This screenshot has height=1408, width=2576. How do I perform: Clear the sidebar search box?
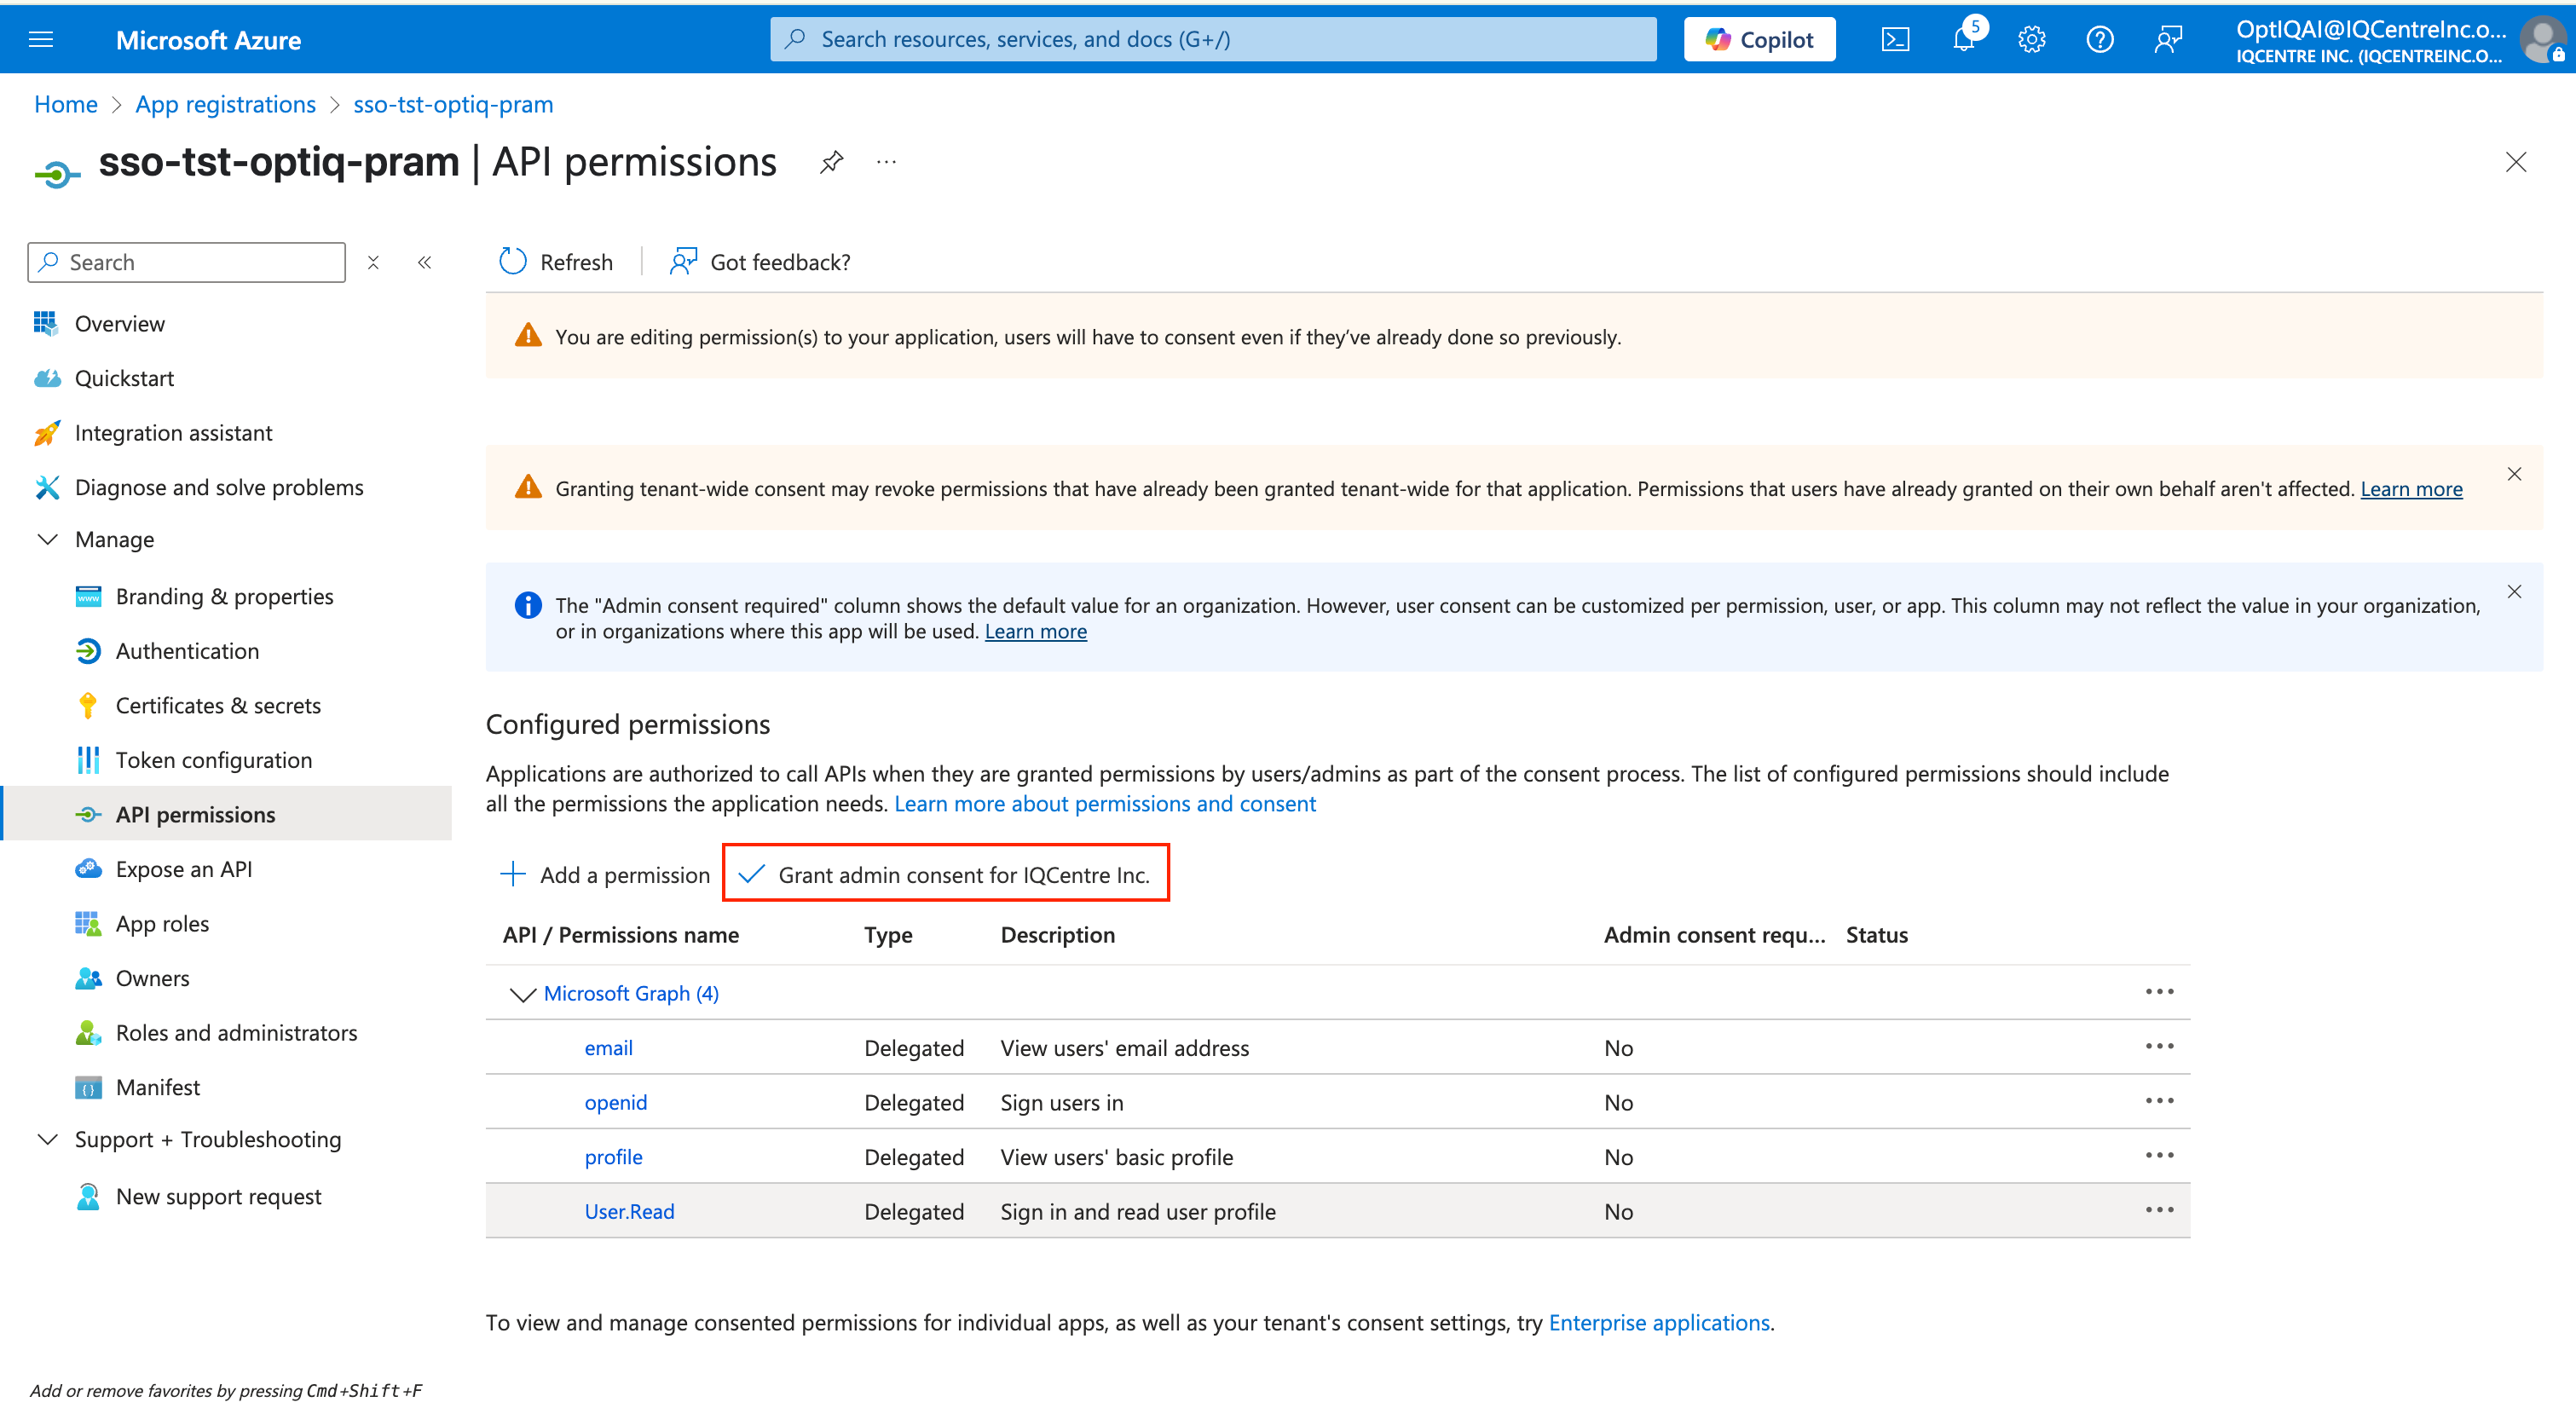tap(373, 262)
